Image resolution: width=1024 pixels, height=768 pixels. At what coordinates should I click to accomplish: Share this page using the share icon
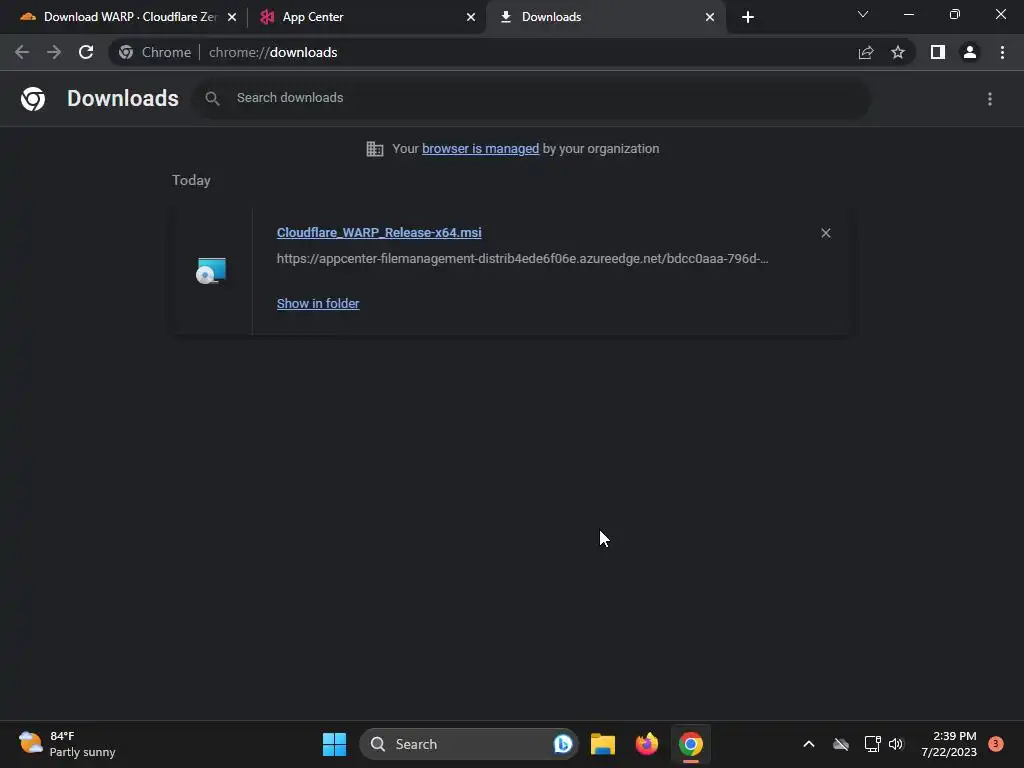coord(866,52)
